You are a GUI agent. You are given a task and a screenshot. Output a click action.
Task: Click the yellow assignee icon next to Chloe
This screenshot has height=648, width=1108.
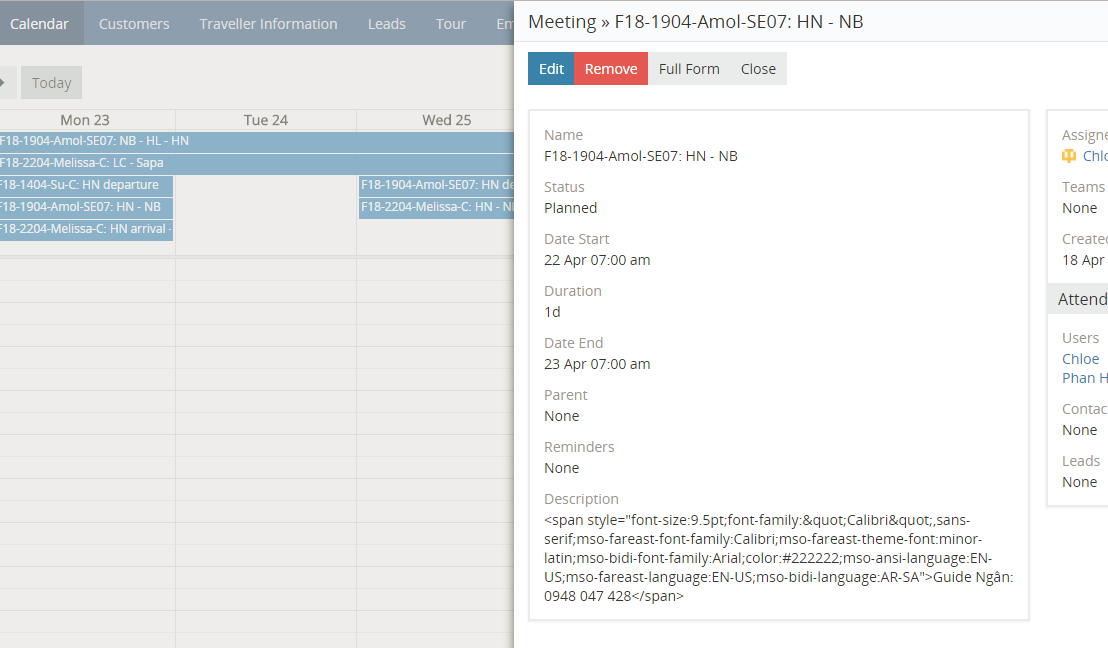pyautogui.click(x=1069, y=156)
